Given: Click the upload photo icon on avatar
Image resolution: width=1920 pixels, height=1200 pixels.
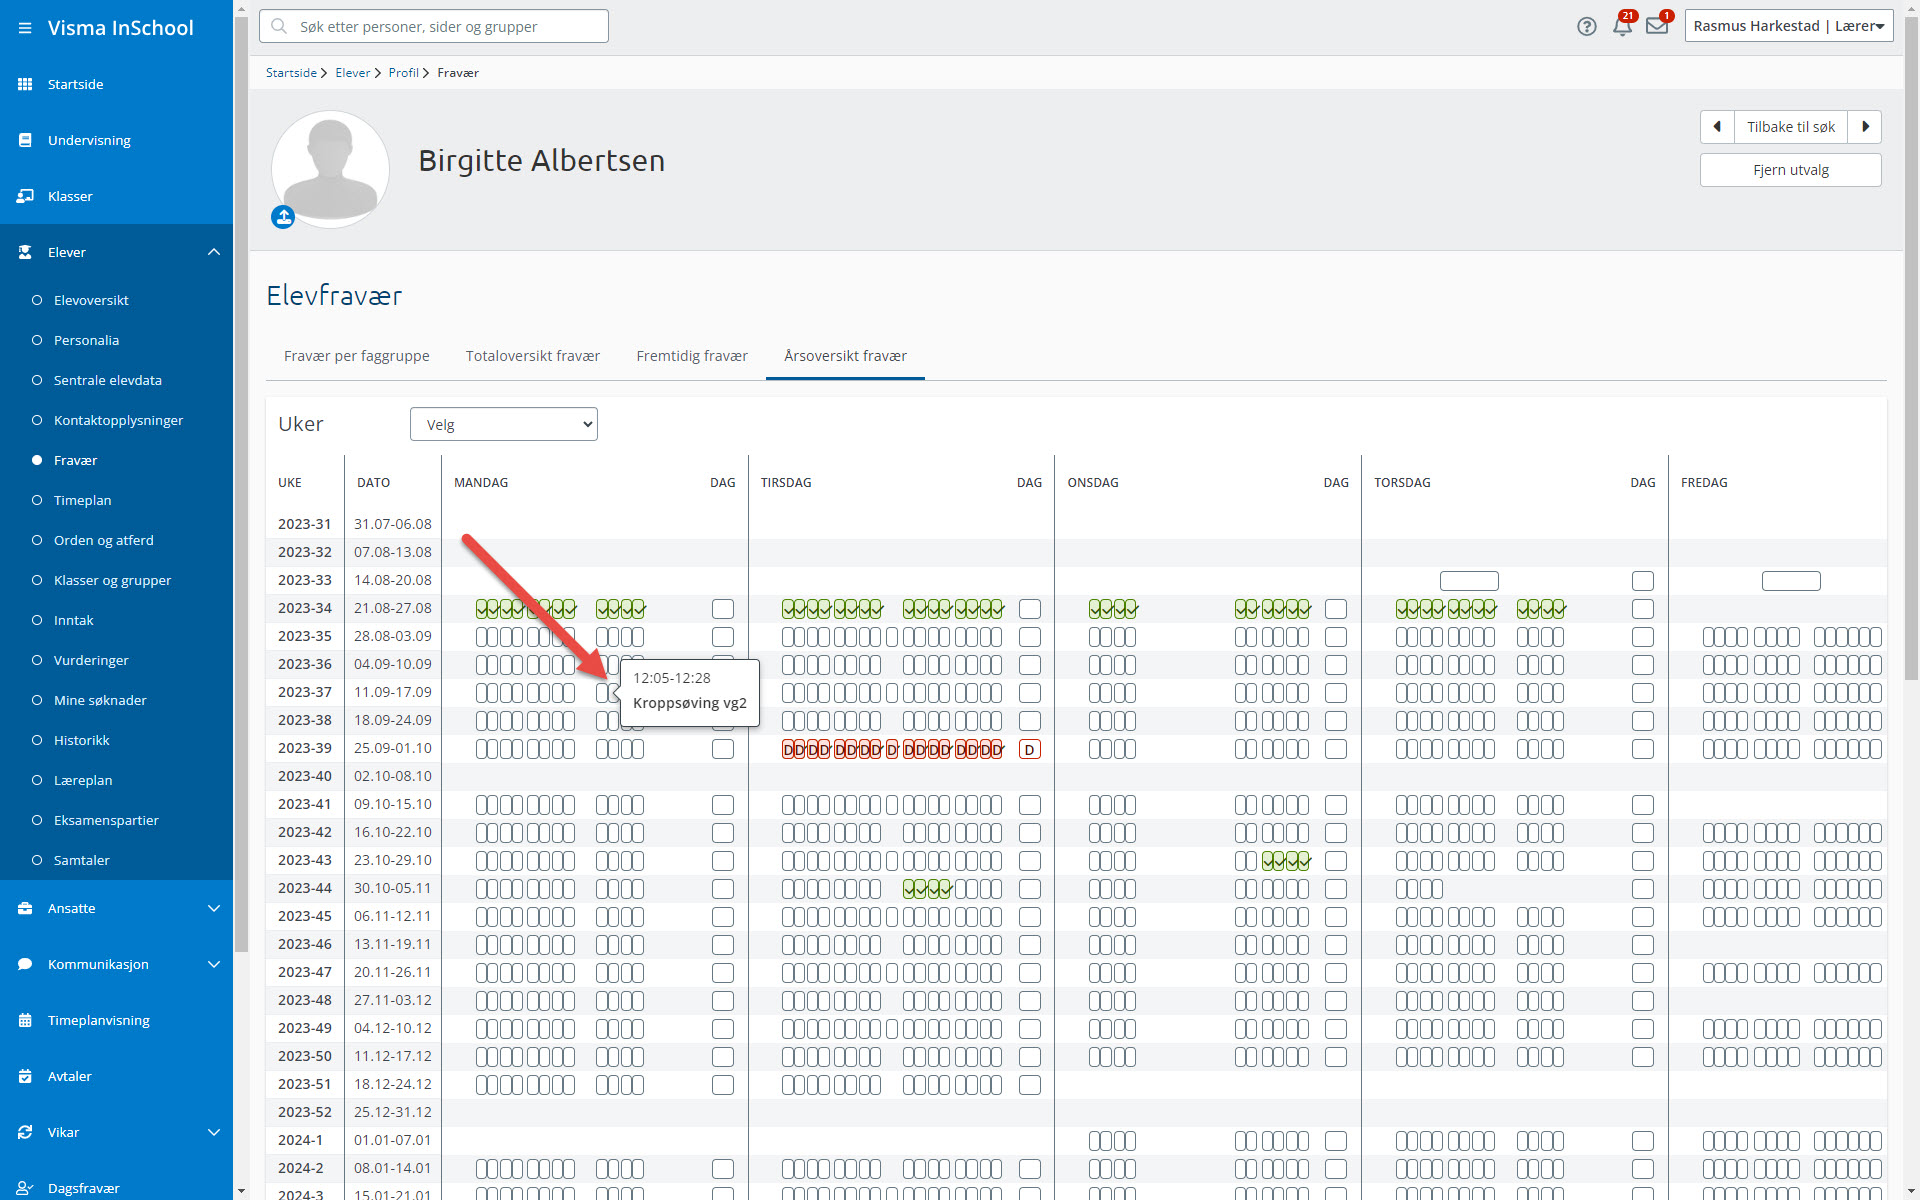Looking at the screenshot, I should 283,217.
